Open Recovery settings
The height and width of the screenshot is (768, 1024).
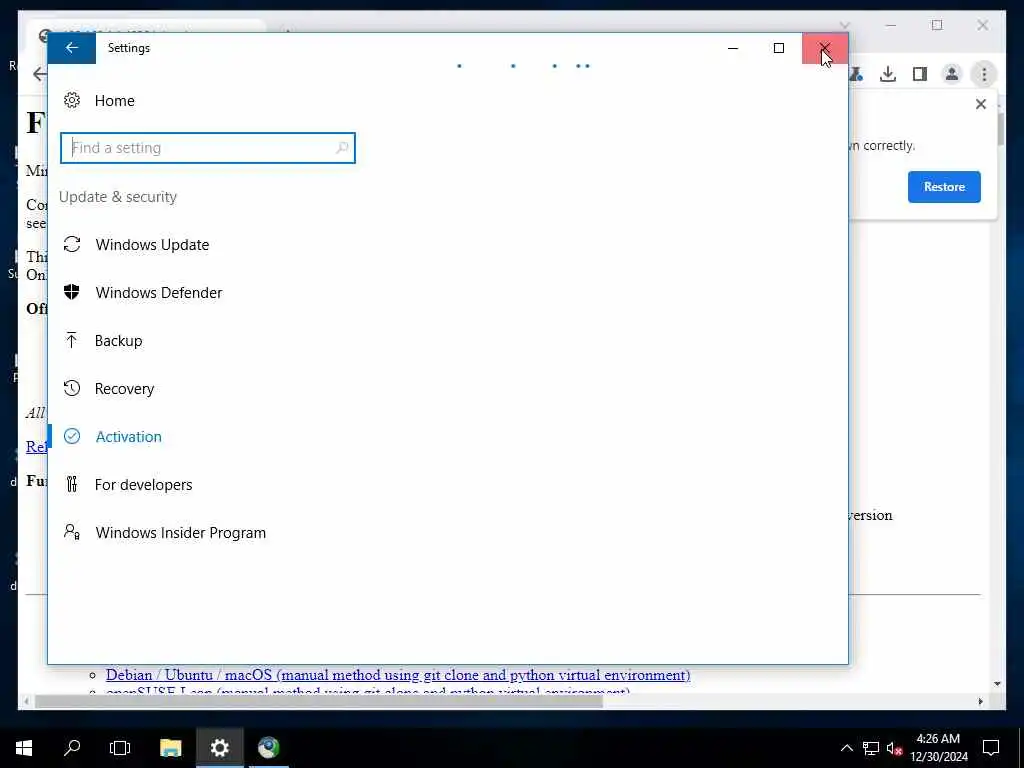(x=124, y=389)
